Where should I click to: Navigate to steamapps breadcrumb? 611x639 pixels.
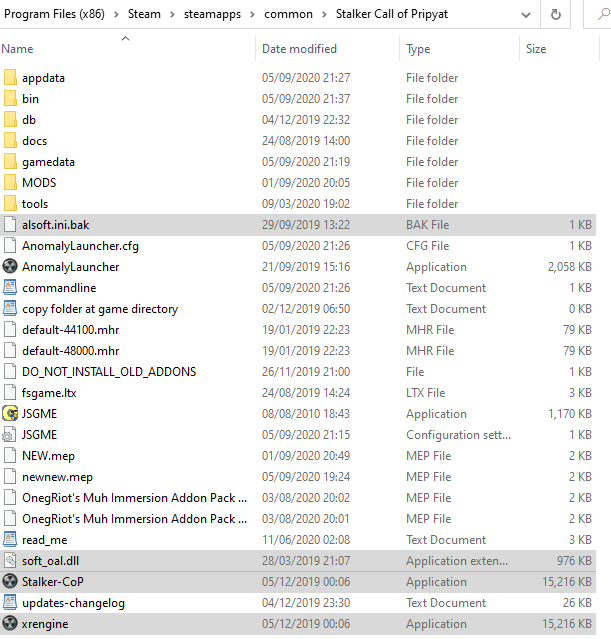(x=212, y=14)
